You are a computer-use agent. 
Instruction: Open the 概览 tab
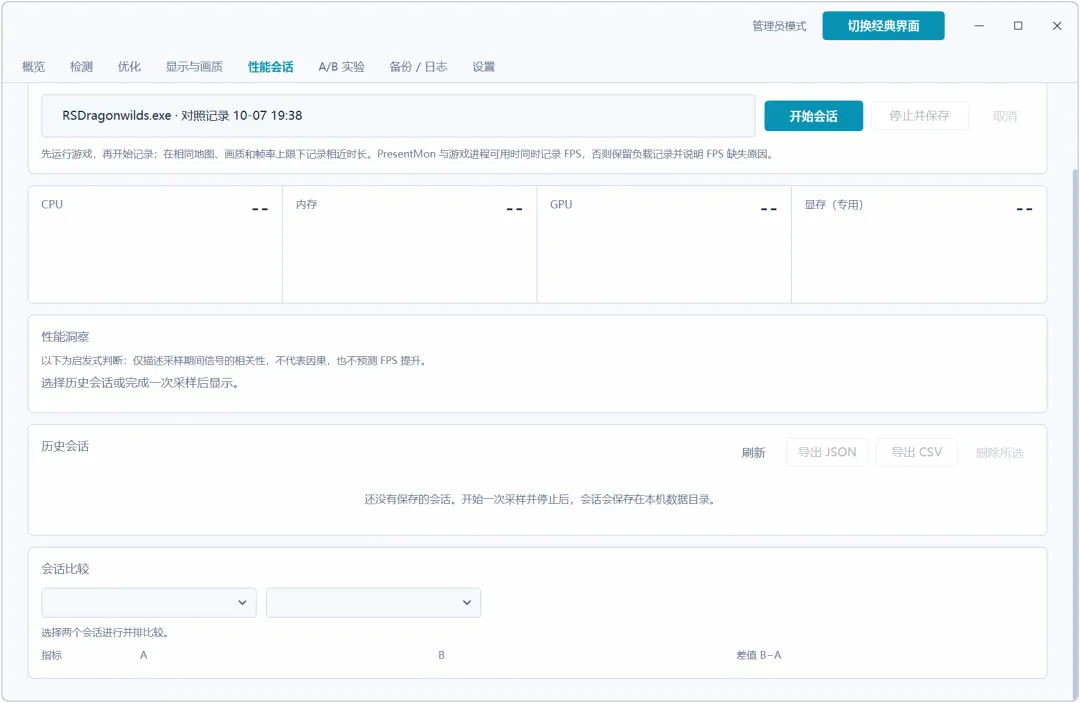(33, 67)
